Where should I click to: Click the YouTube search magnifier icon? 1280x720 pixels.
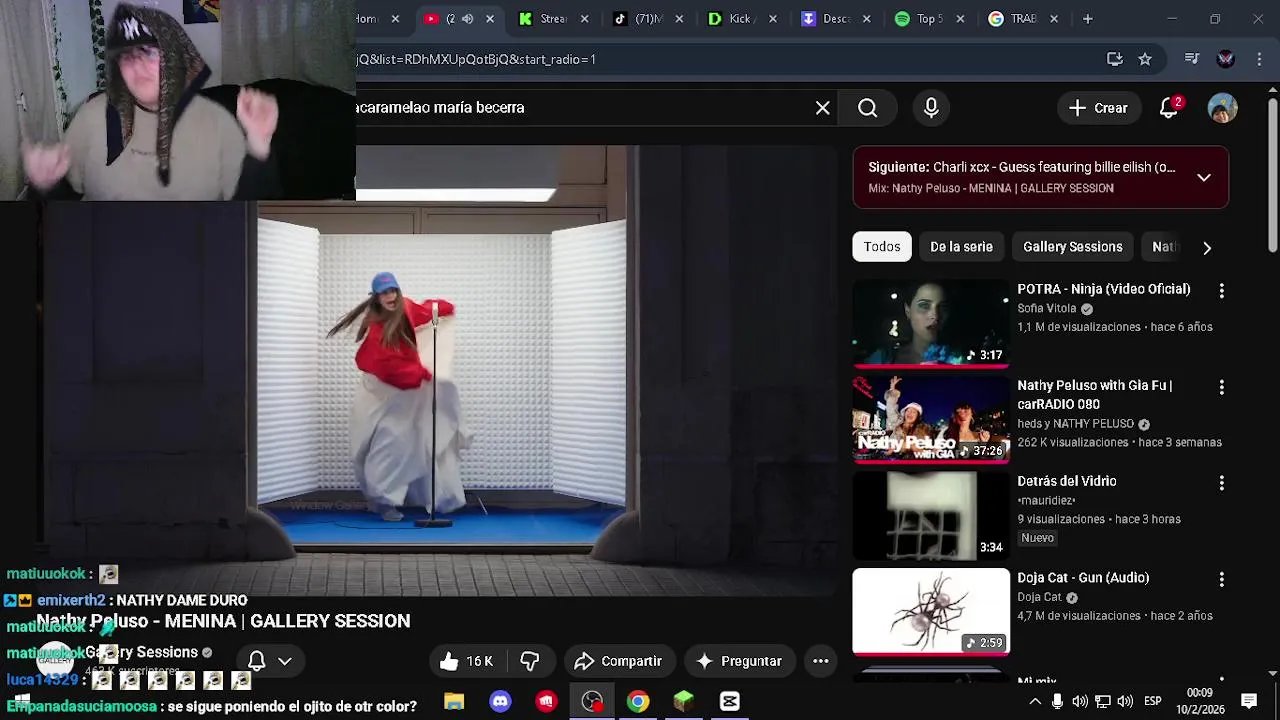[x=867, y=108]
